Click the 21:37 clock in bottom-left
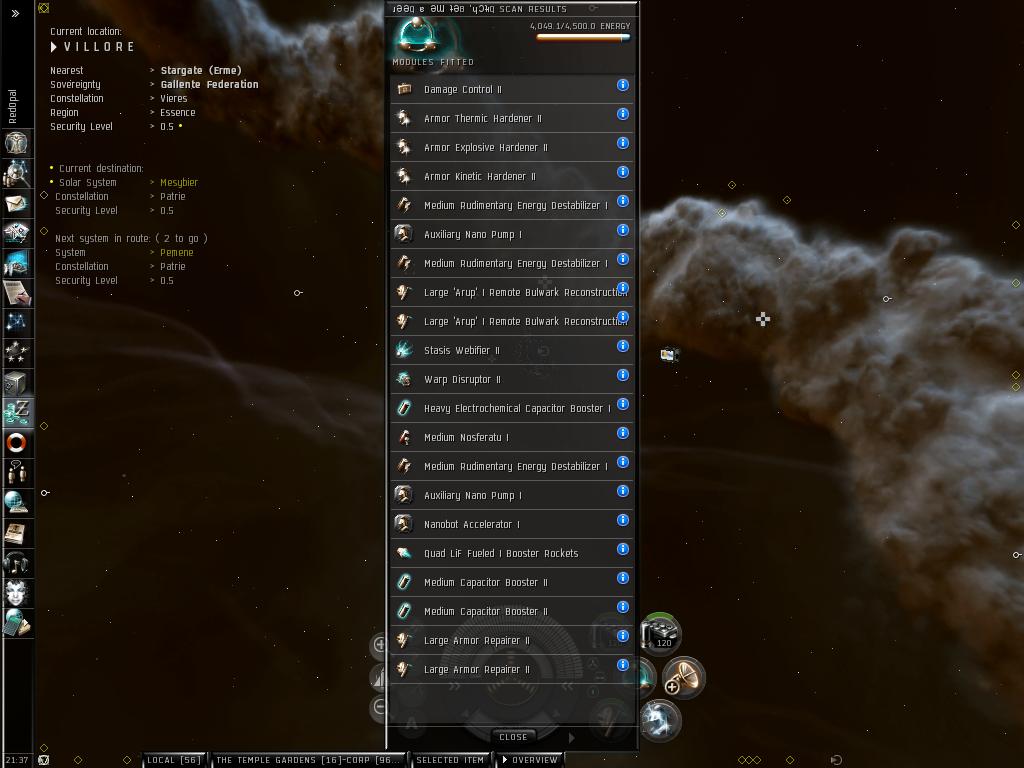Screen dimensions: 1024x768 (x=17, y=760)
